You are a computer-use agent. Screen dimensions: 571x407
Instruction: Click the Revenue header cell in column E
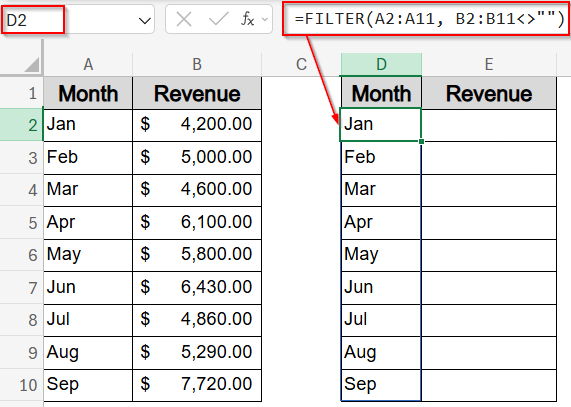coord(489,93)
